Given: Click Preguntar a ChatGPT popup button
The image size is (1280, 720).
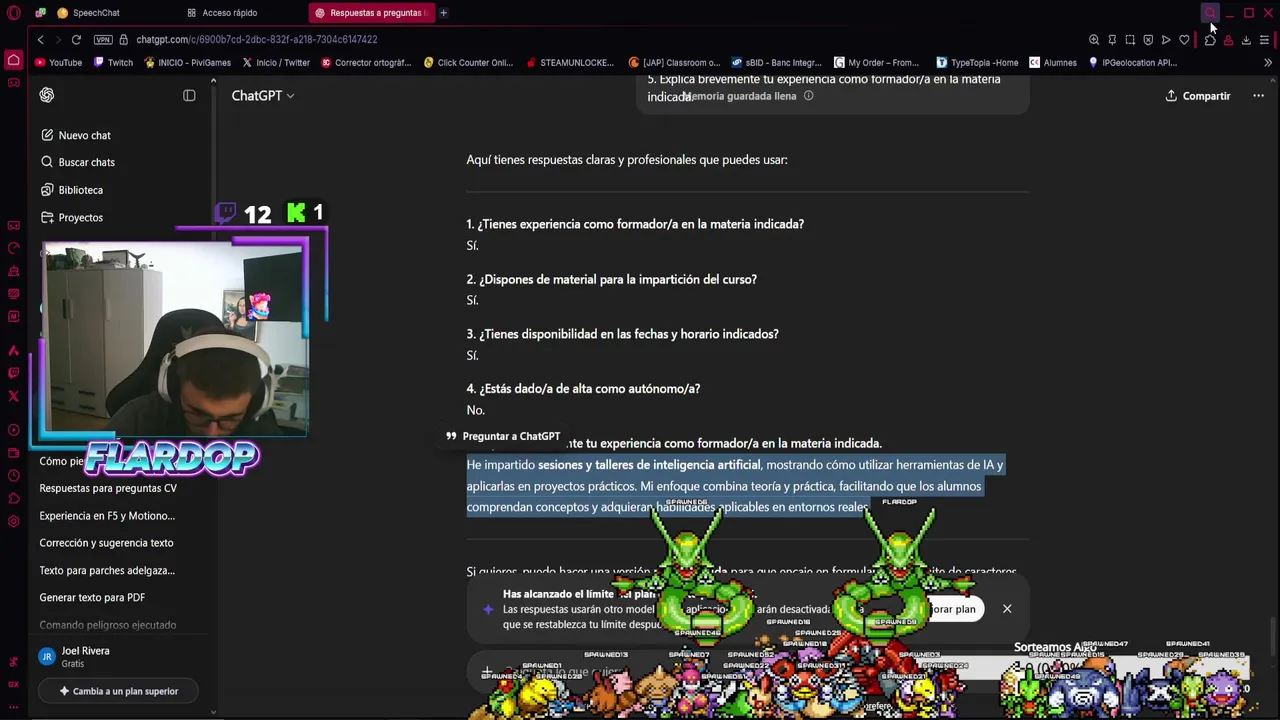Looking at the screenshot, I should 503,436.
